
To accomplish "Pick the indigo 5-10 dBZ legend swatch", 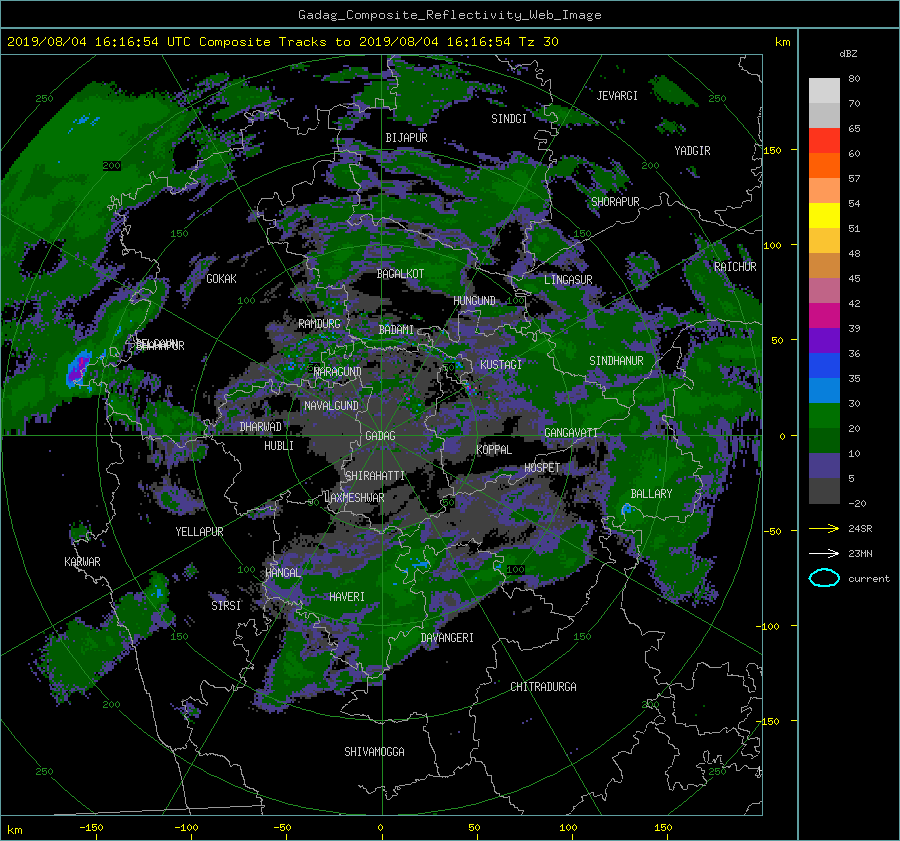I will coord(824,466).
